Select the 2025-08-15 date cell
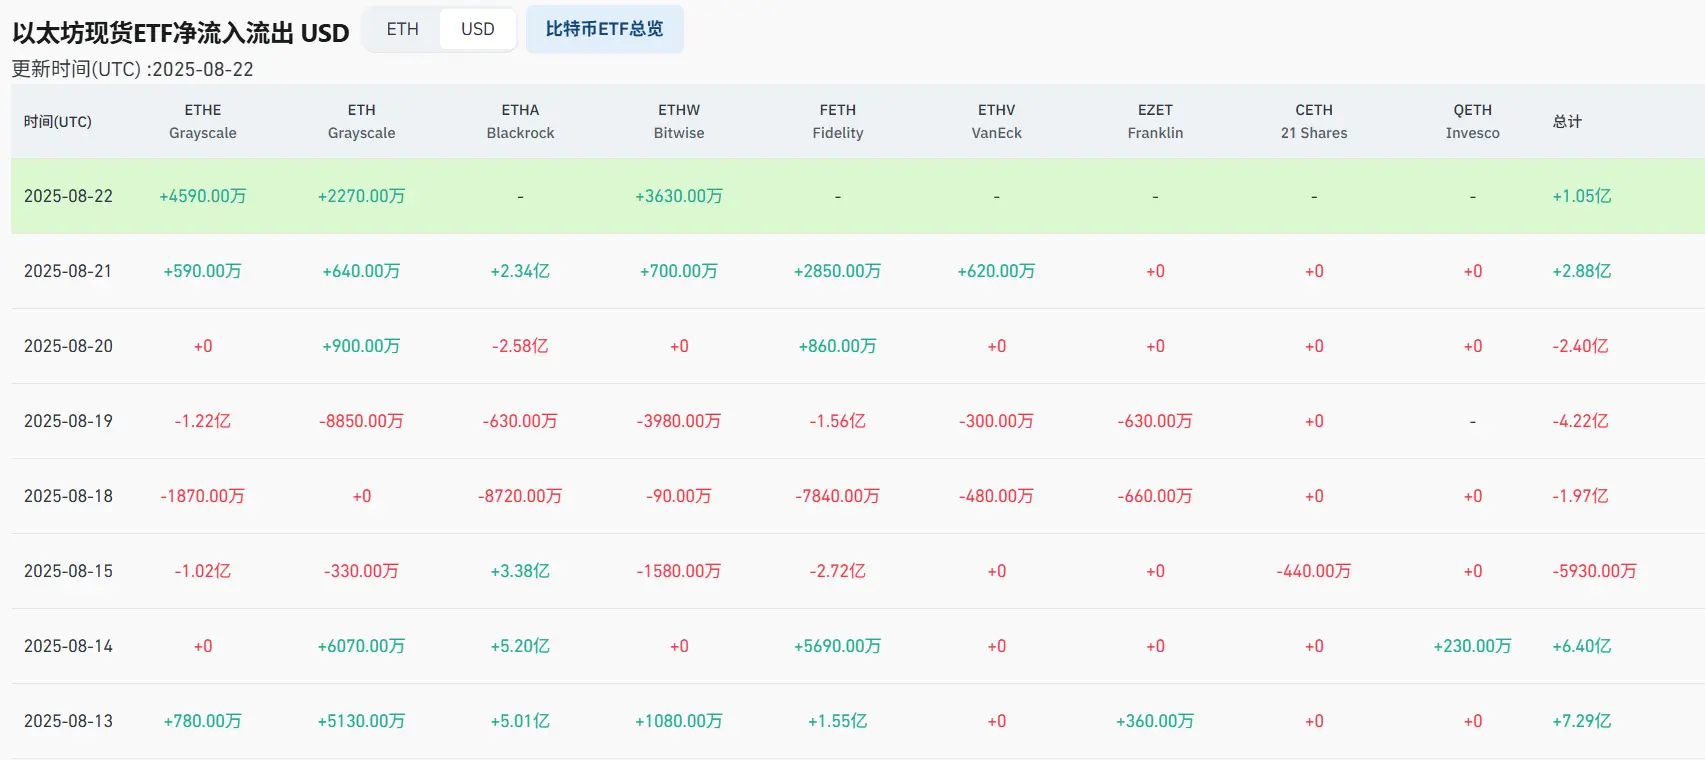The image size is (1705, 760). (x=68, y=571)
